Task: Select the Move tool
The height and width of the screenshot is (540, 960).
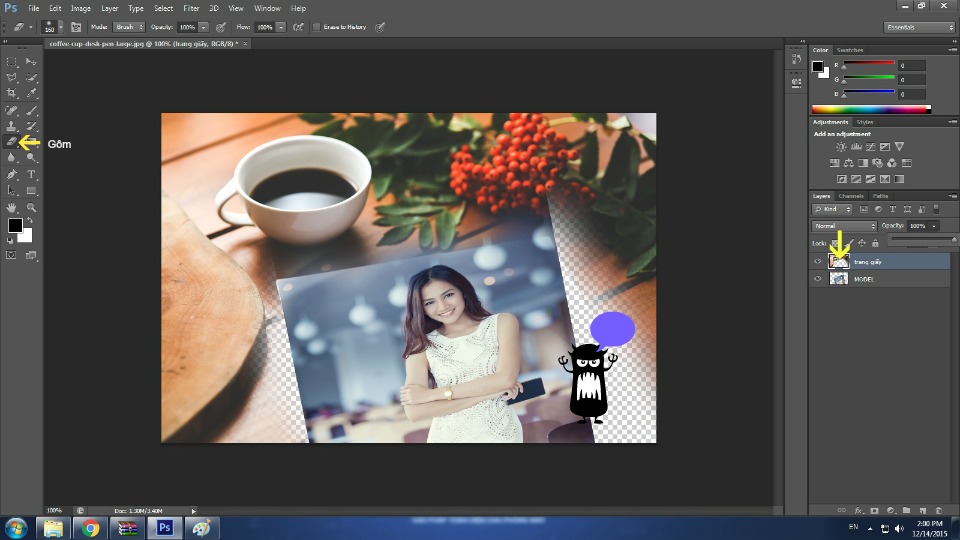Action: [x=31, y=62]
